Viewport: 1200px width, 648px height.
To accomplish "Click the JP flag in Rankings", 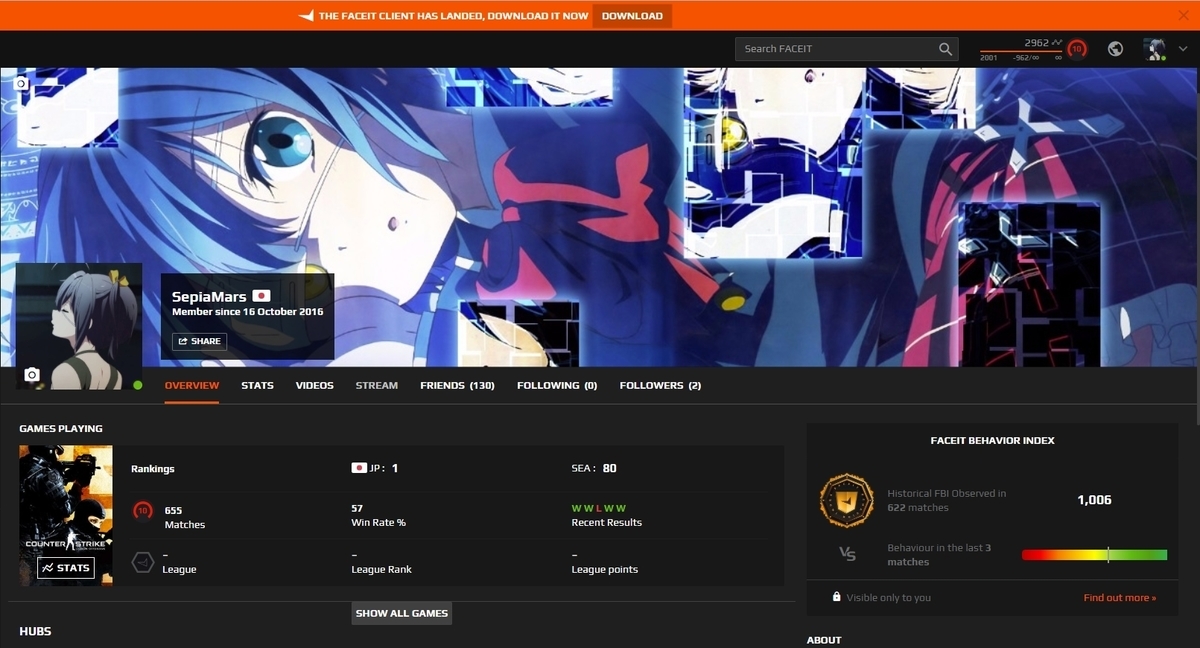I will tap(359, 468).
